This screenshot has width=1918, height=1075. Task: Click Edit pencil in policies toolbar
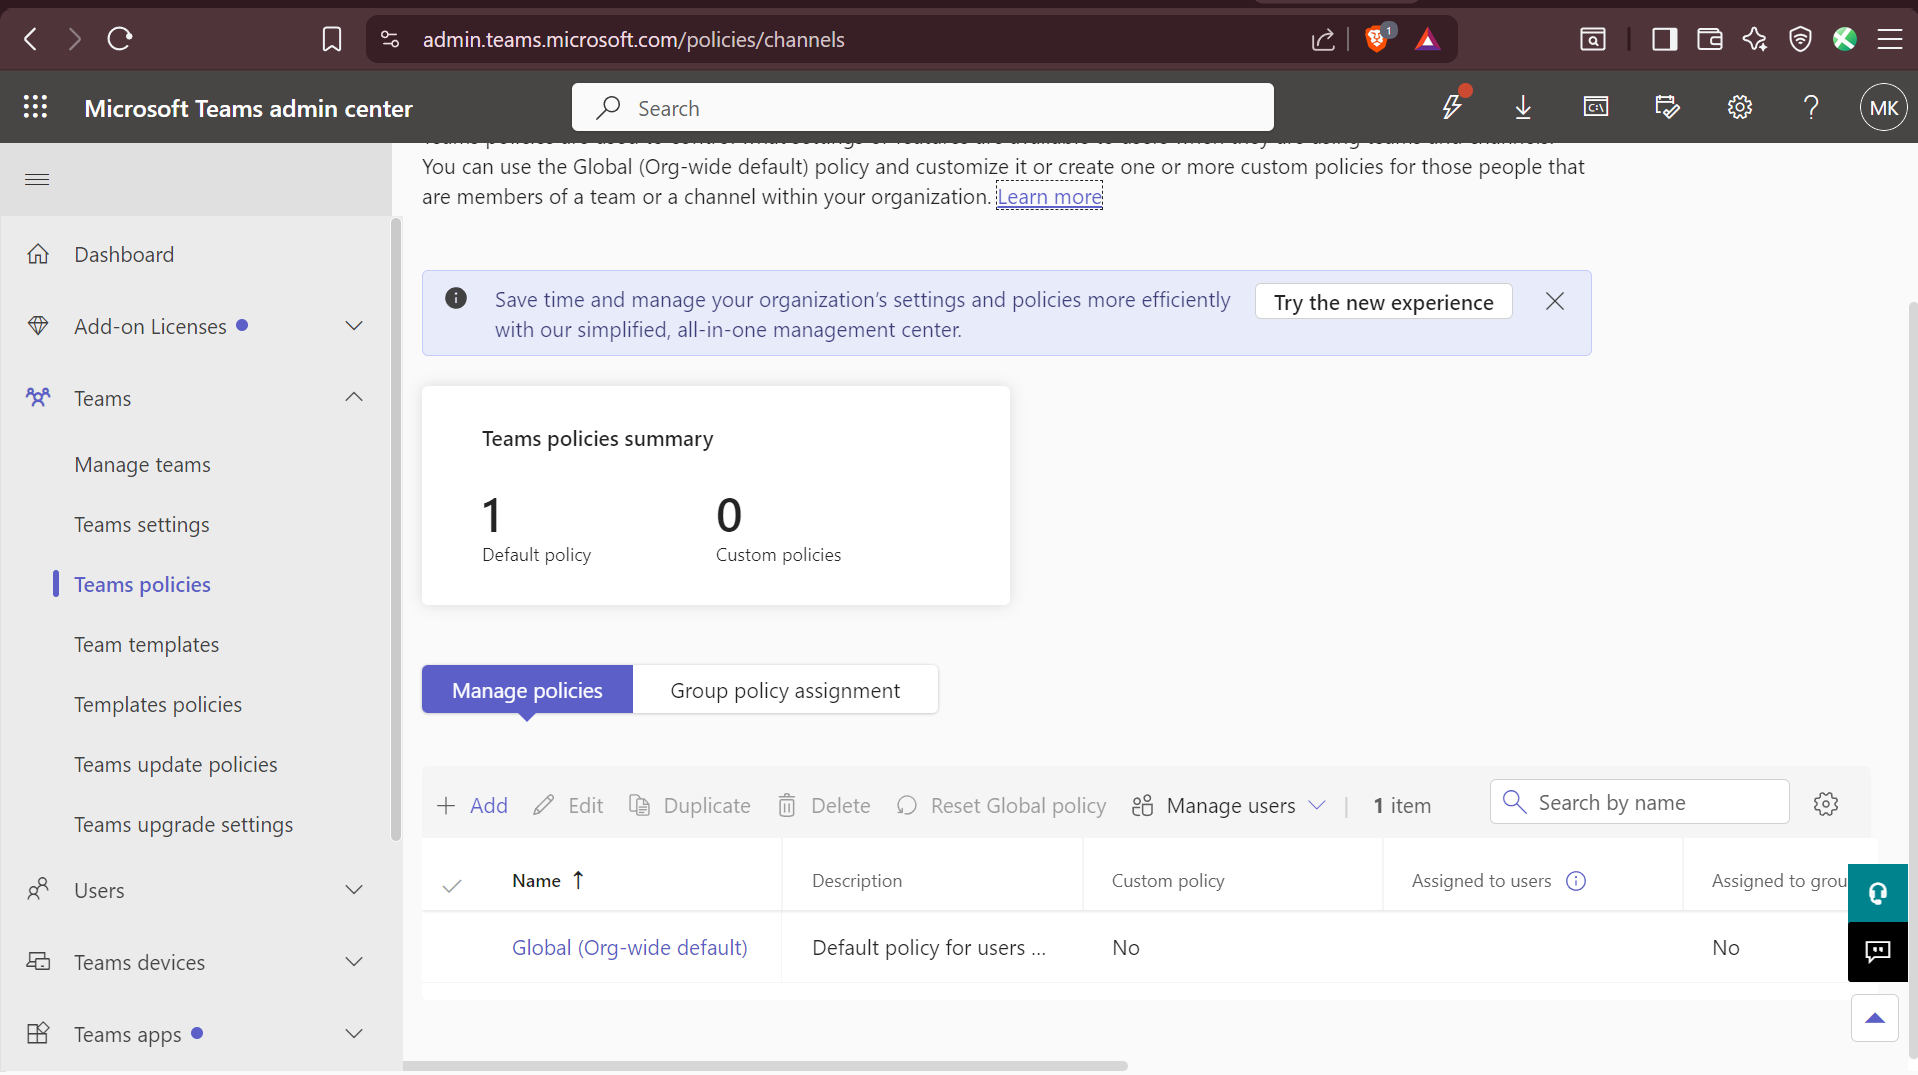coord(568,805)
